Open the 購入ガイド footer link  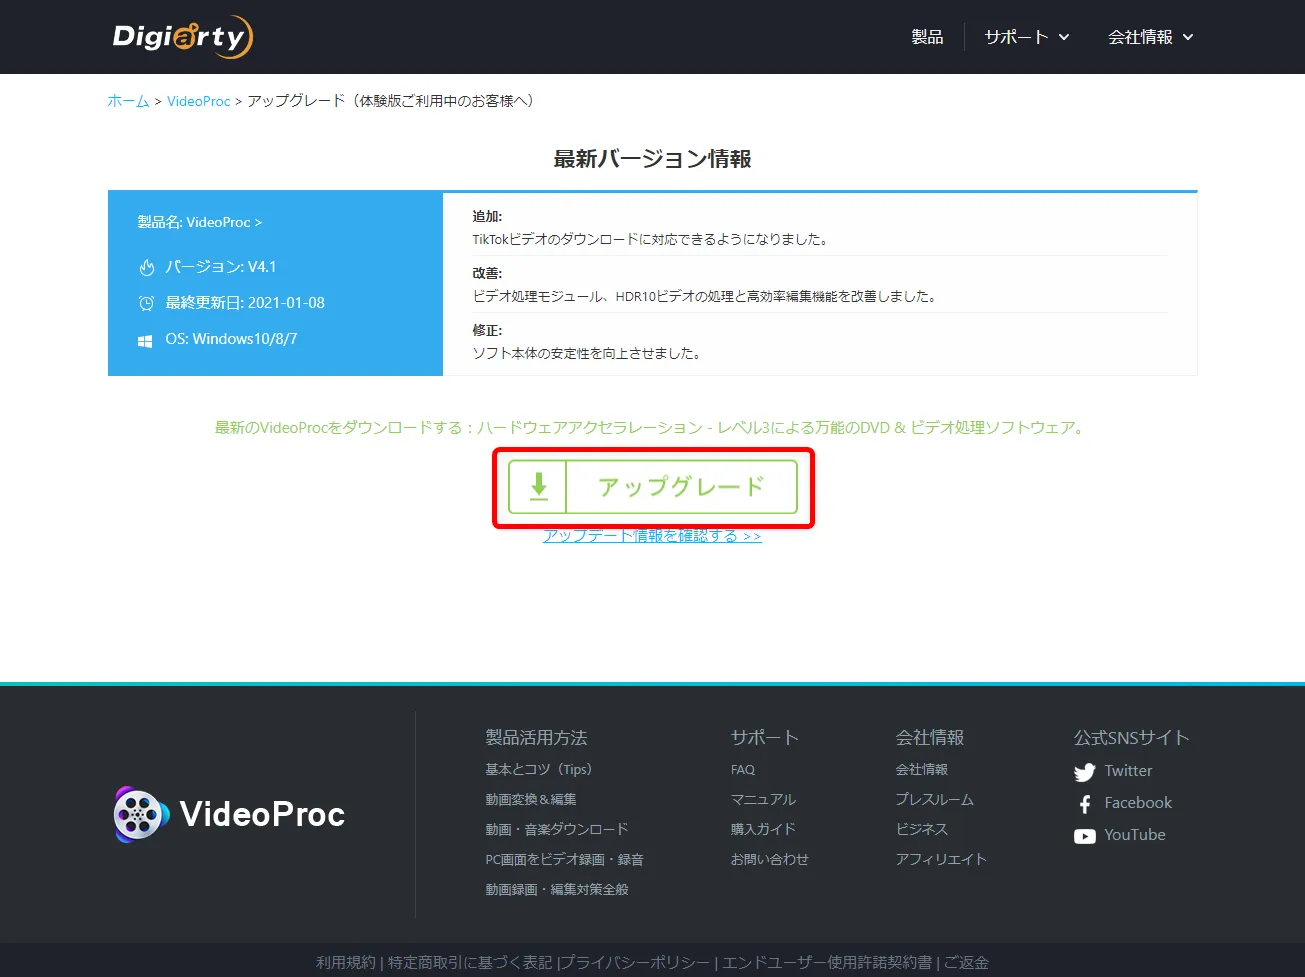click(763, 829)
